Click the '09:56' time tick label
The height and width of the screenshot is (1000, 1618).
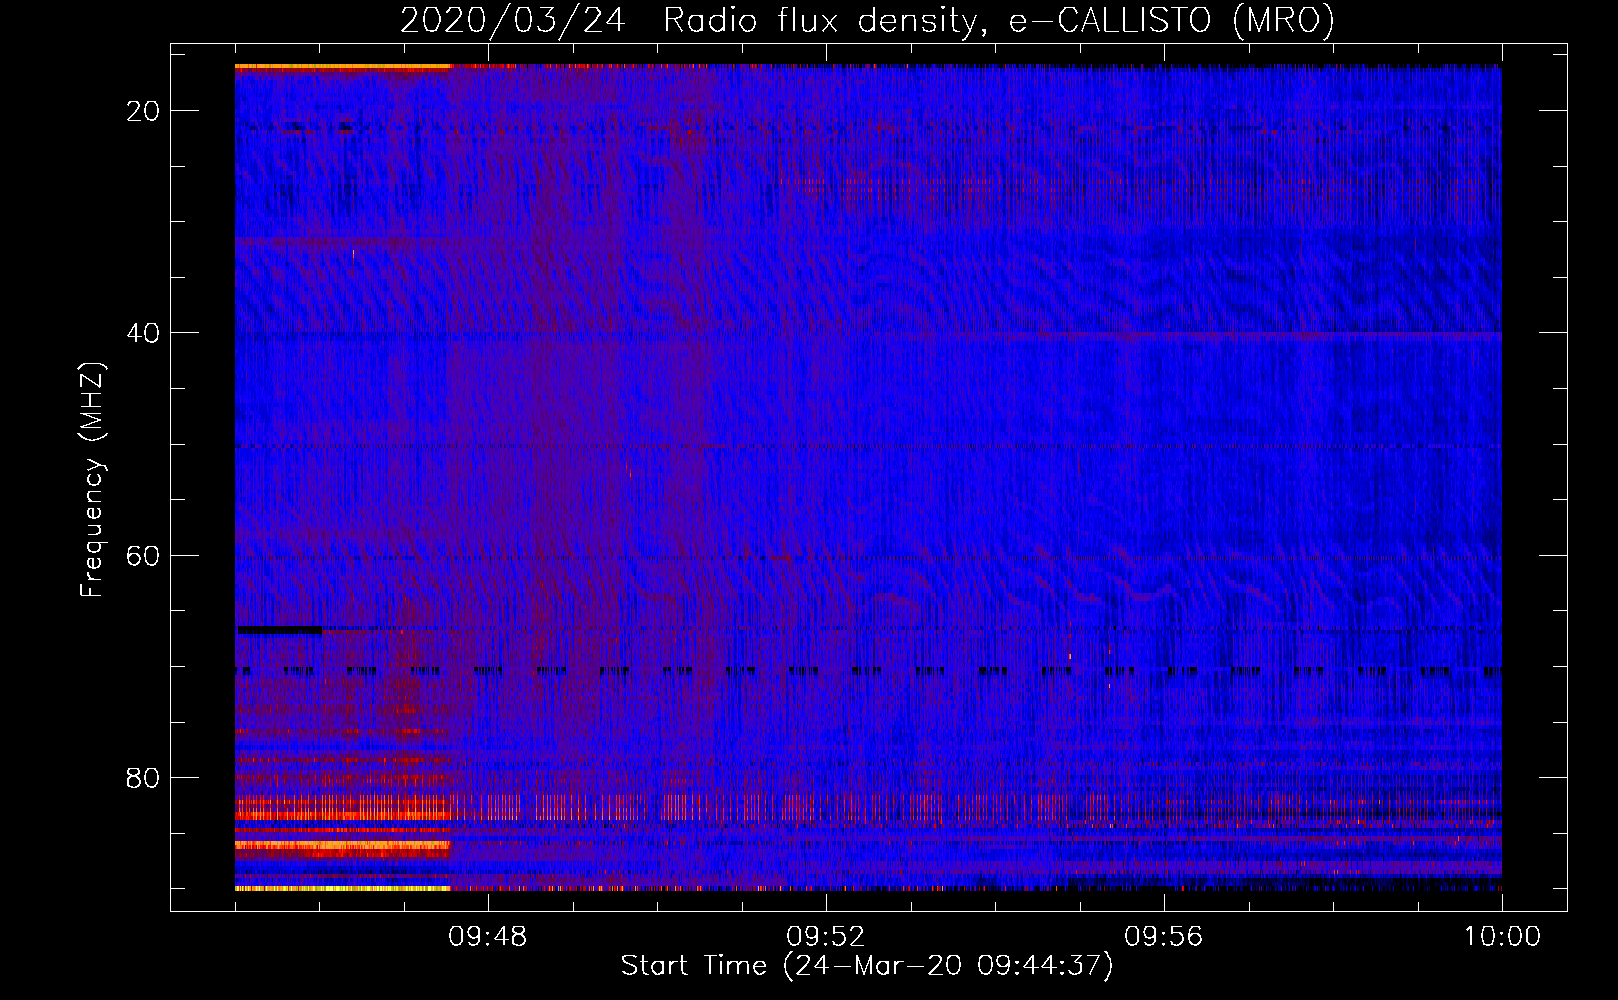(x=1164, y=937)
